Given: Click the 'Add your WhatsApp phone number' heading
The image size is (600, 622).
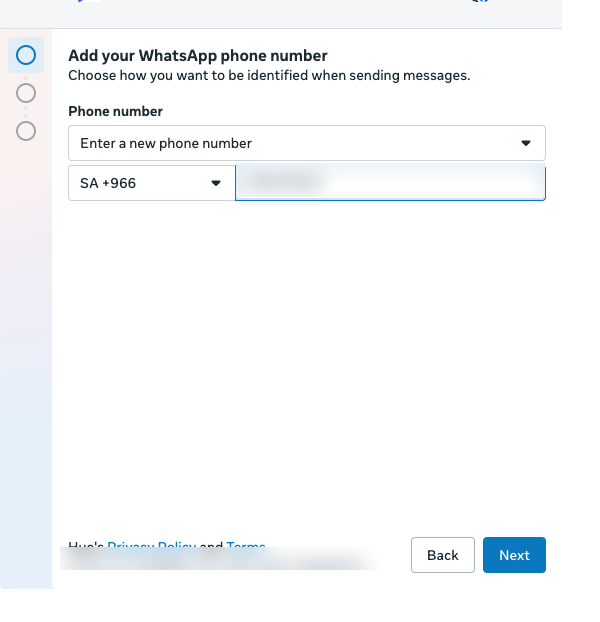Looking at the screenshot, I should [197, 56].
